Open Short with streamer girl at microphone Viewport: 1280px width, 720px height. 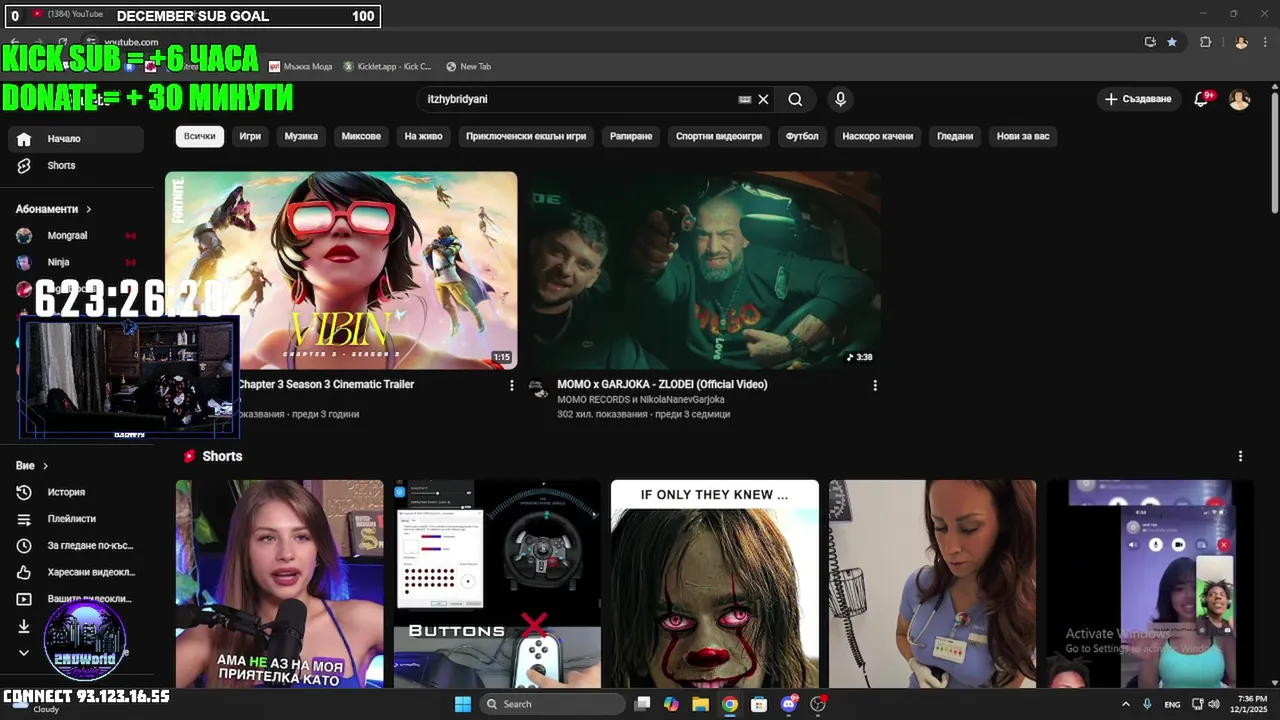tap(280, 584)
